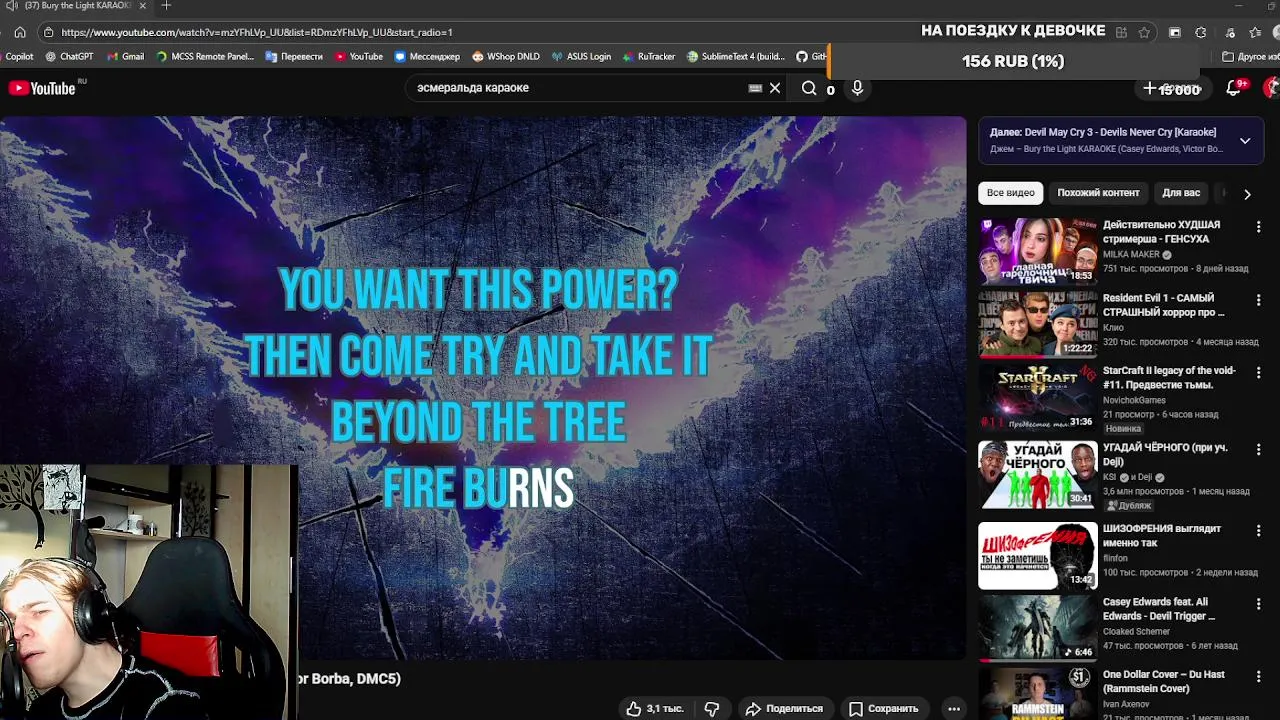The height and width of the screenshot is (720, 1280).
Task: Open on-screen keyboard in search box
Action: click(x=755, y=88)
